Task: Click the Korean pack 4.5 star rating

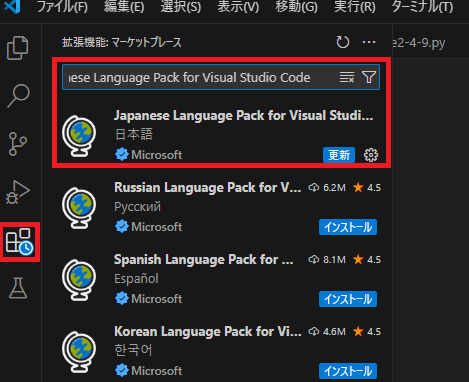Action: coord(367,332)
